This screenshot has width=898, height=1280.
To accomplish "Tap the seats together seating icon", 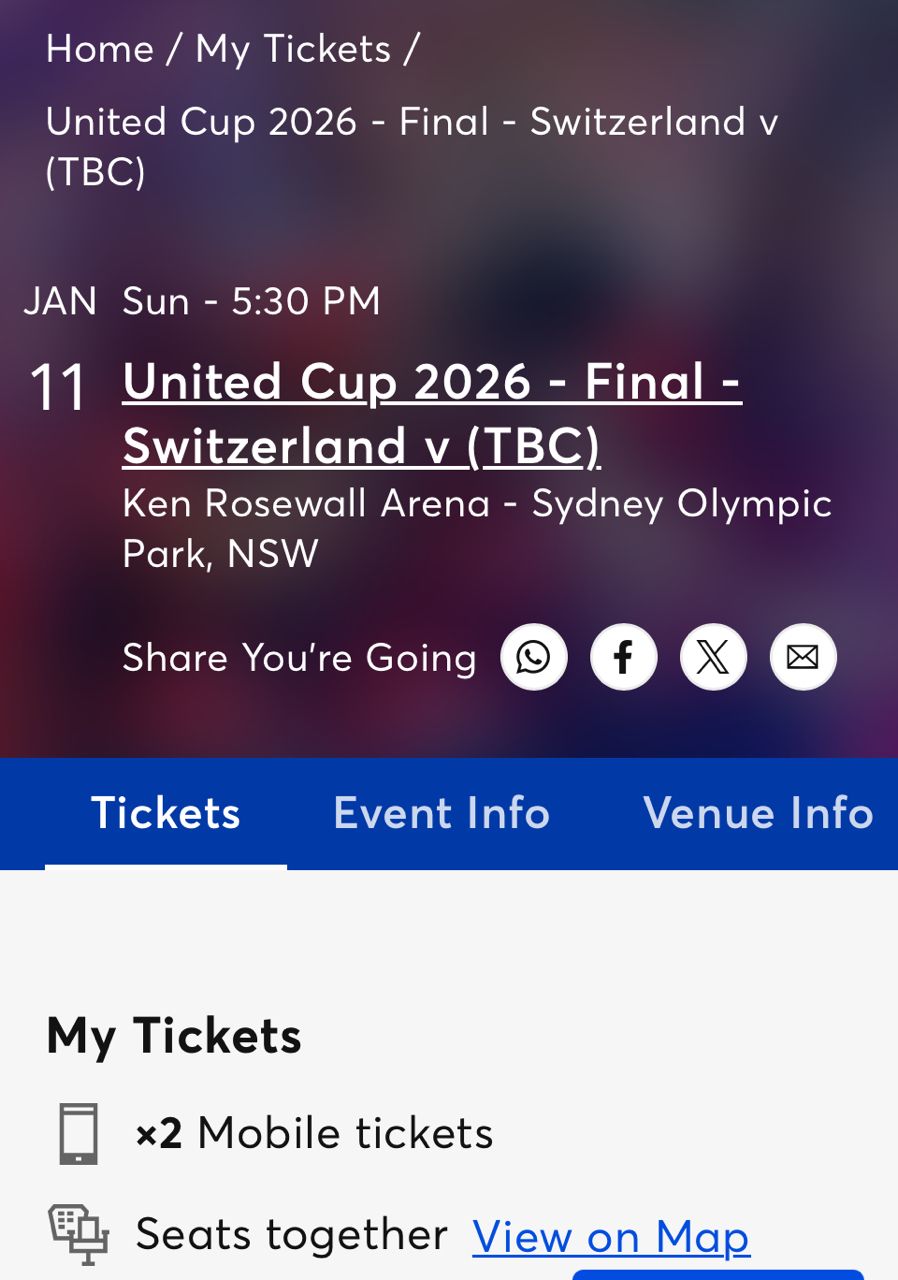I will point(78,1235).
